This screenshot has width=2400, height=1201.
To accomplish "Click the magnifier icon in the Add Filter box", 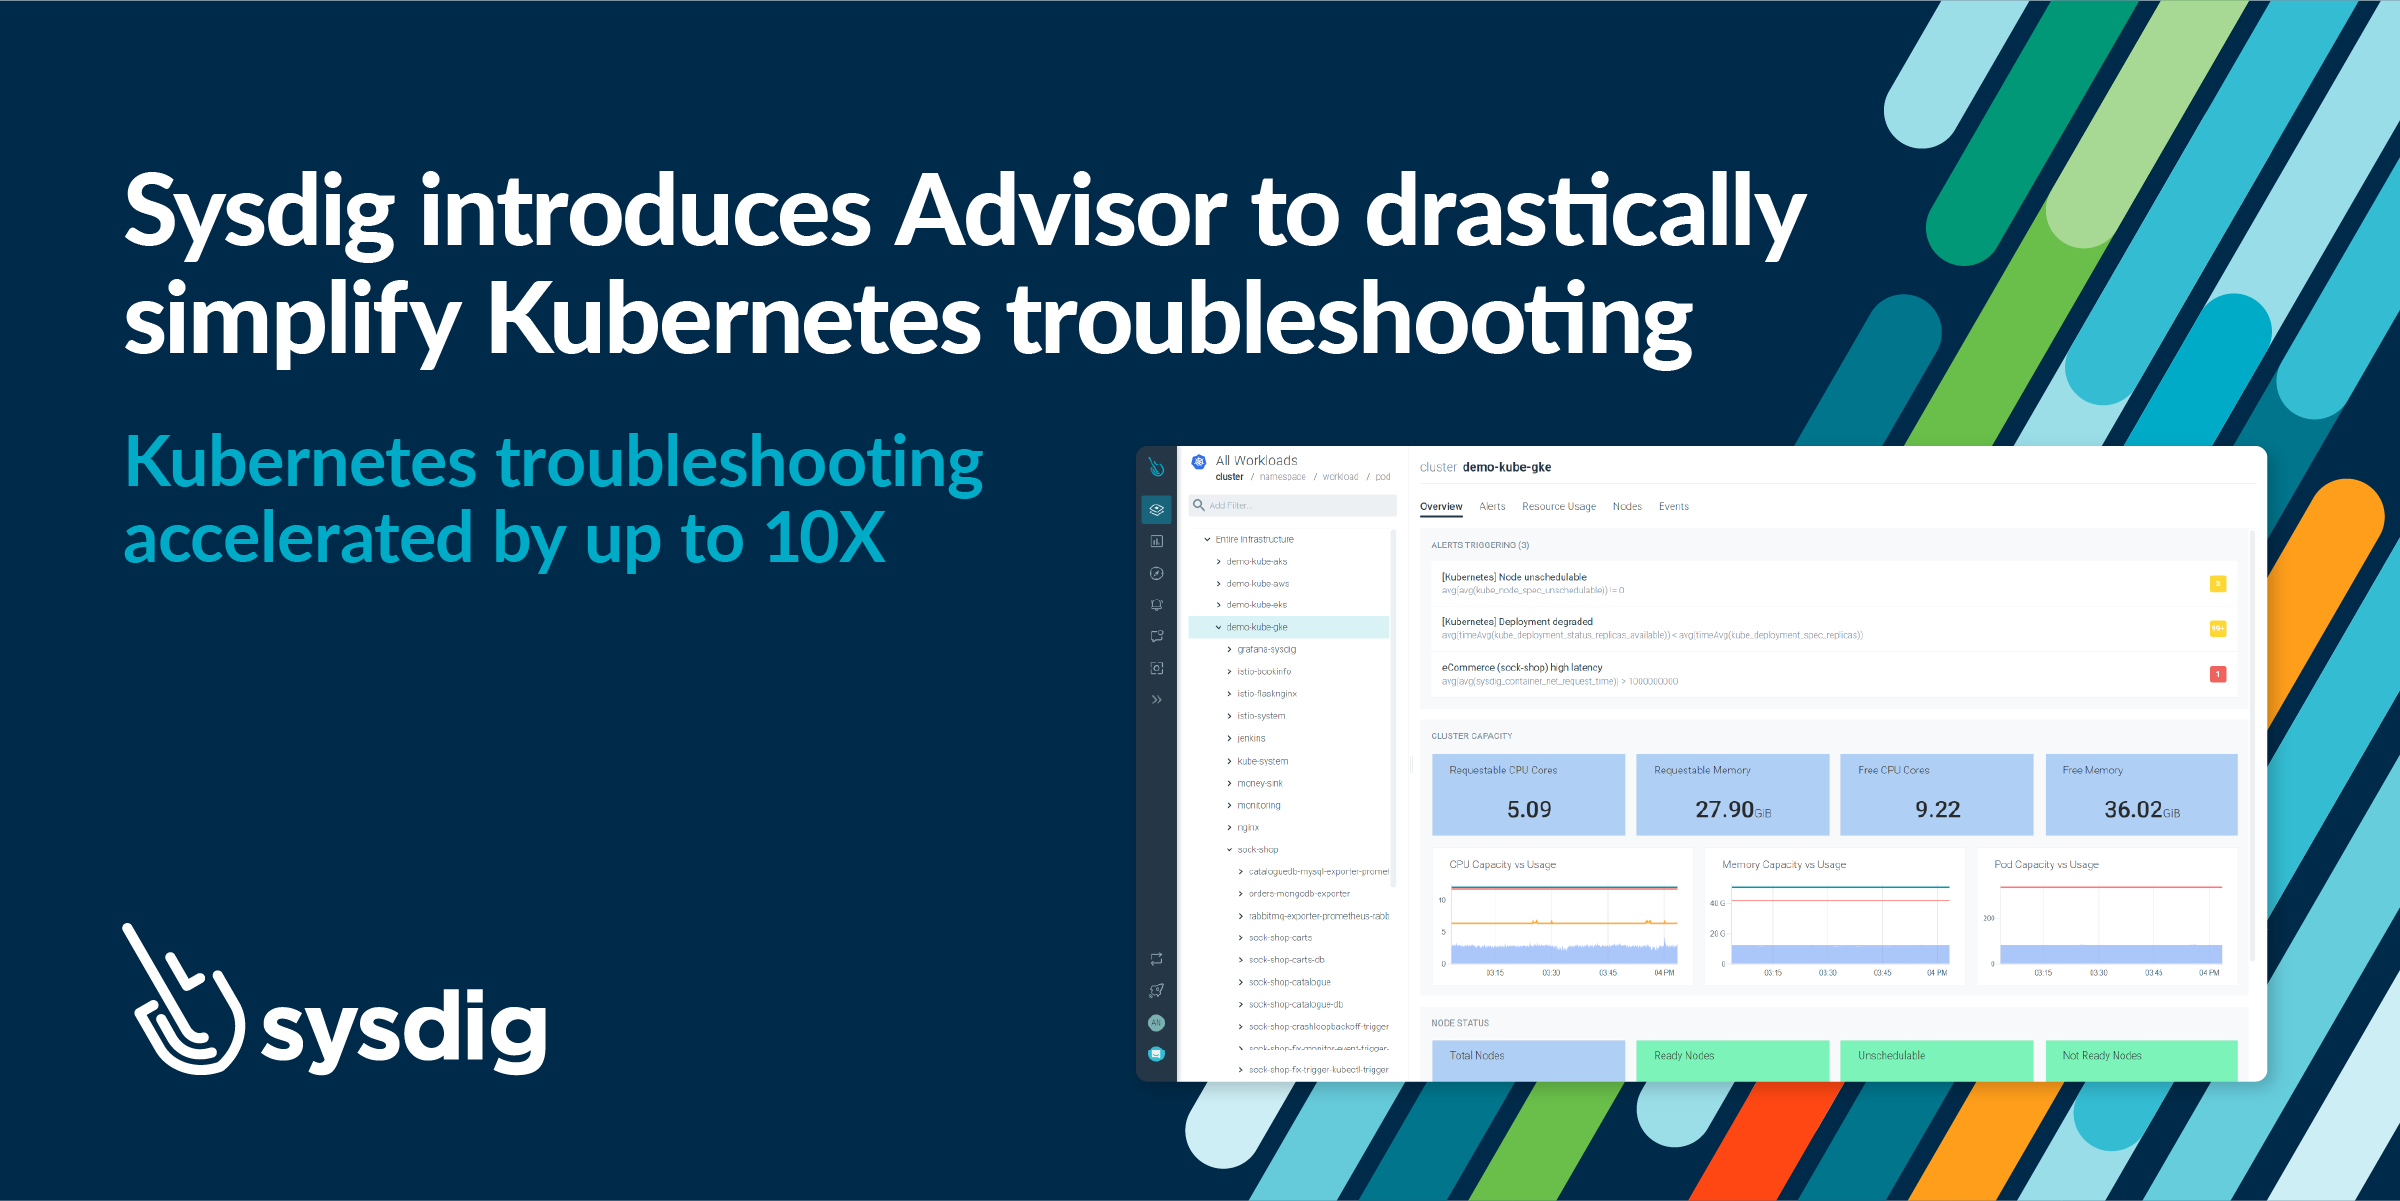I will pos(1198,505).
